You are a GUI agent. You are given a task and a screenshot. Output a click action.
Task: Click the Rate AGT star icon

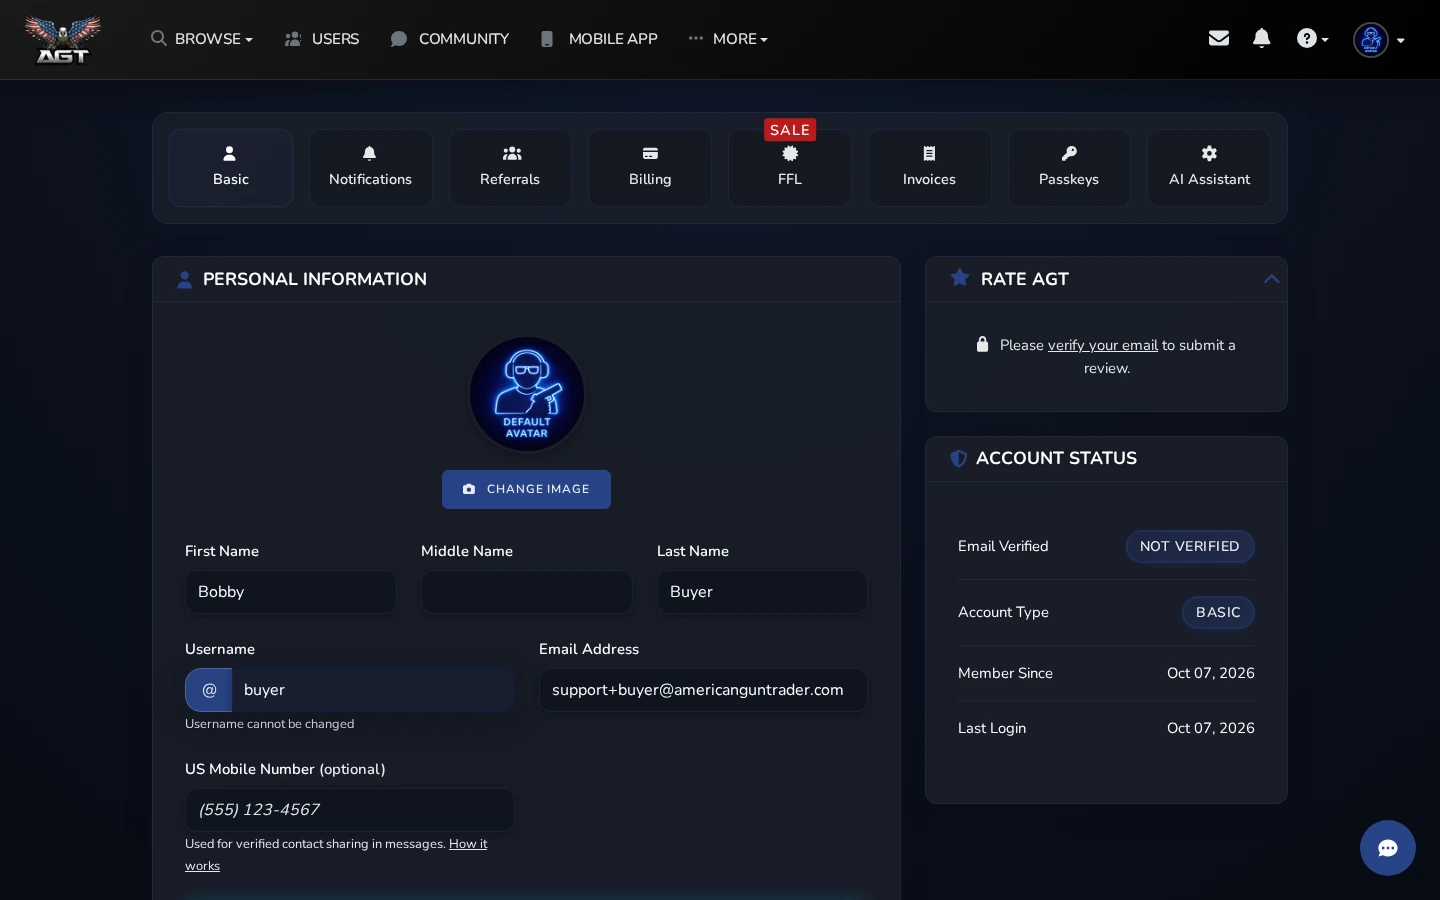(960, 278)
